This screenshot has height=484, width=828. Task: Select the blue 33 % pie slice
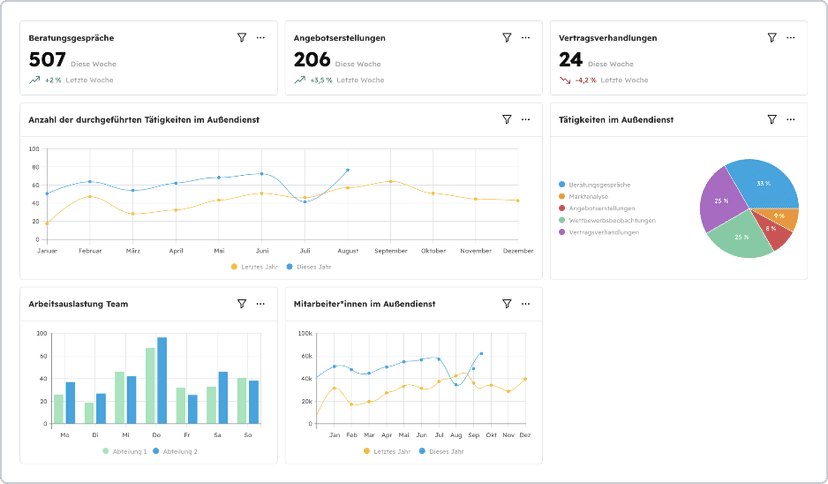tap(764, 186)
